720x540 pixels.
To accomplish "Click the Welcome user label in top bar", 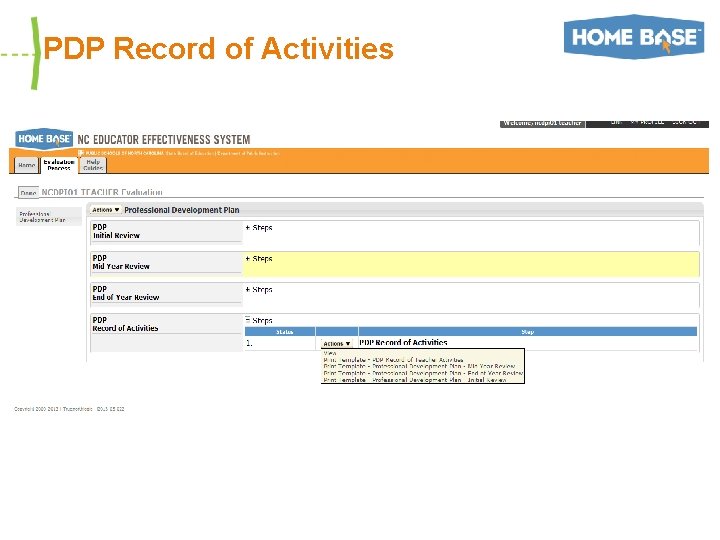I will (x=542, y=123).
